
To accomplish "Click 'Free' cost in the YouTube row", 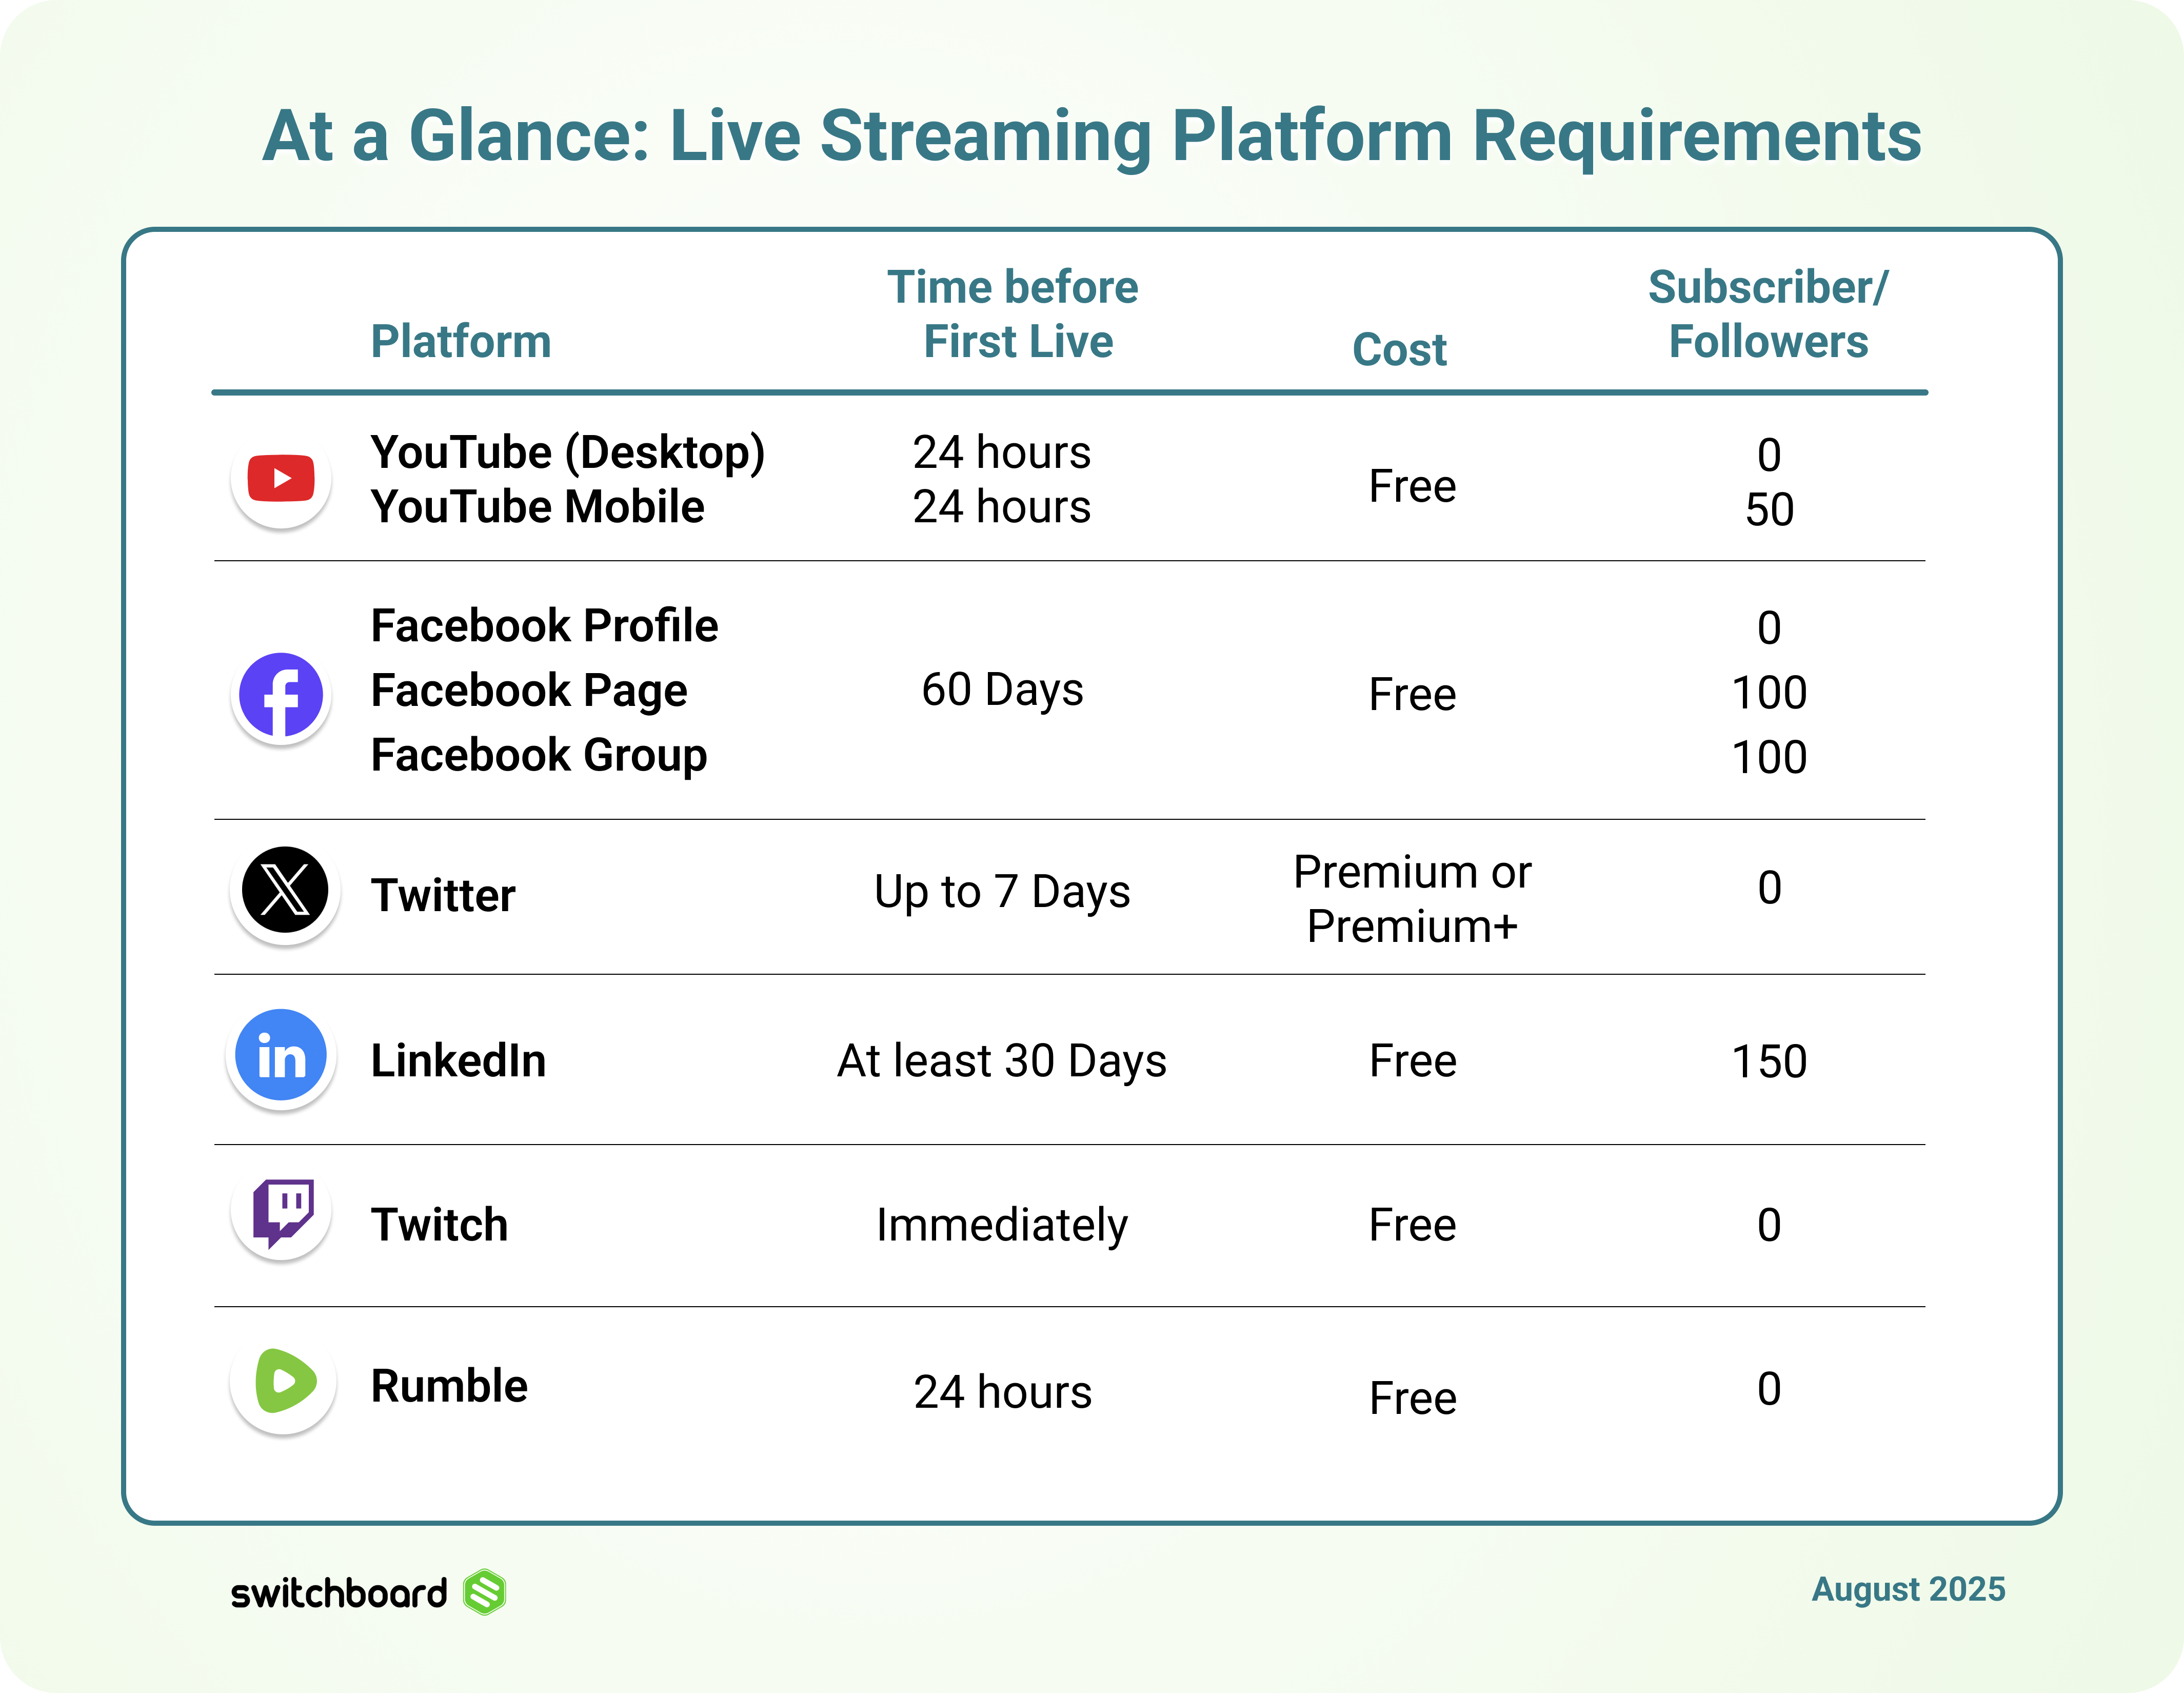I will click(1412, 487).
